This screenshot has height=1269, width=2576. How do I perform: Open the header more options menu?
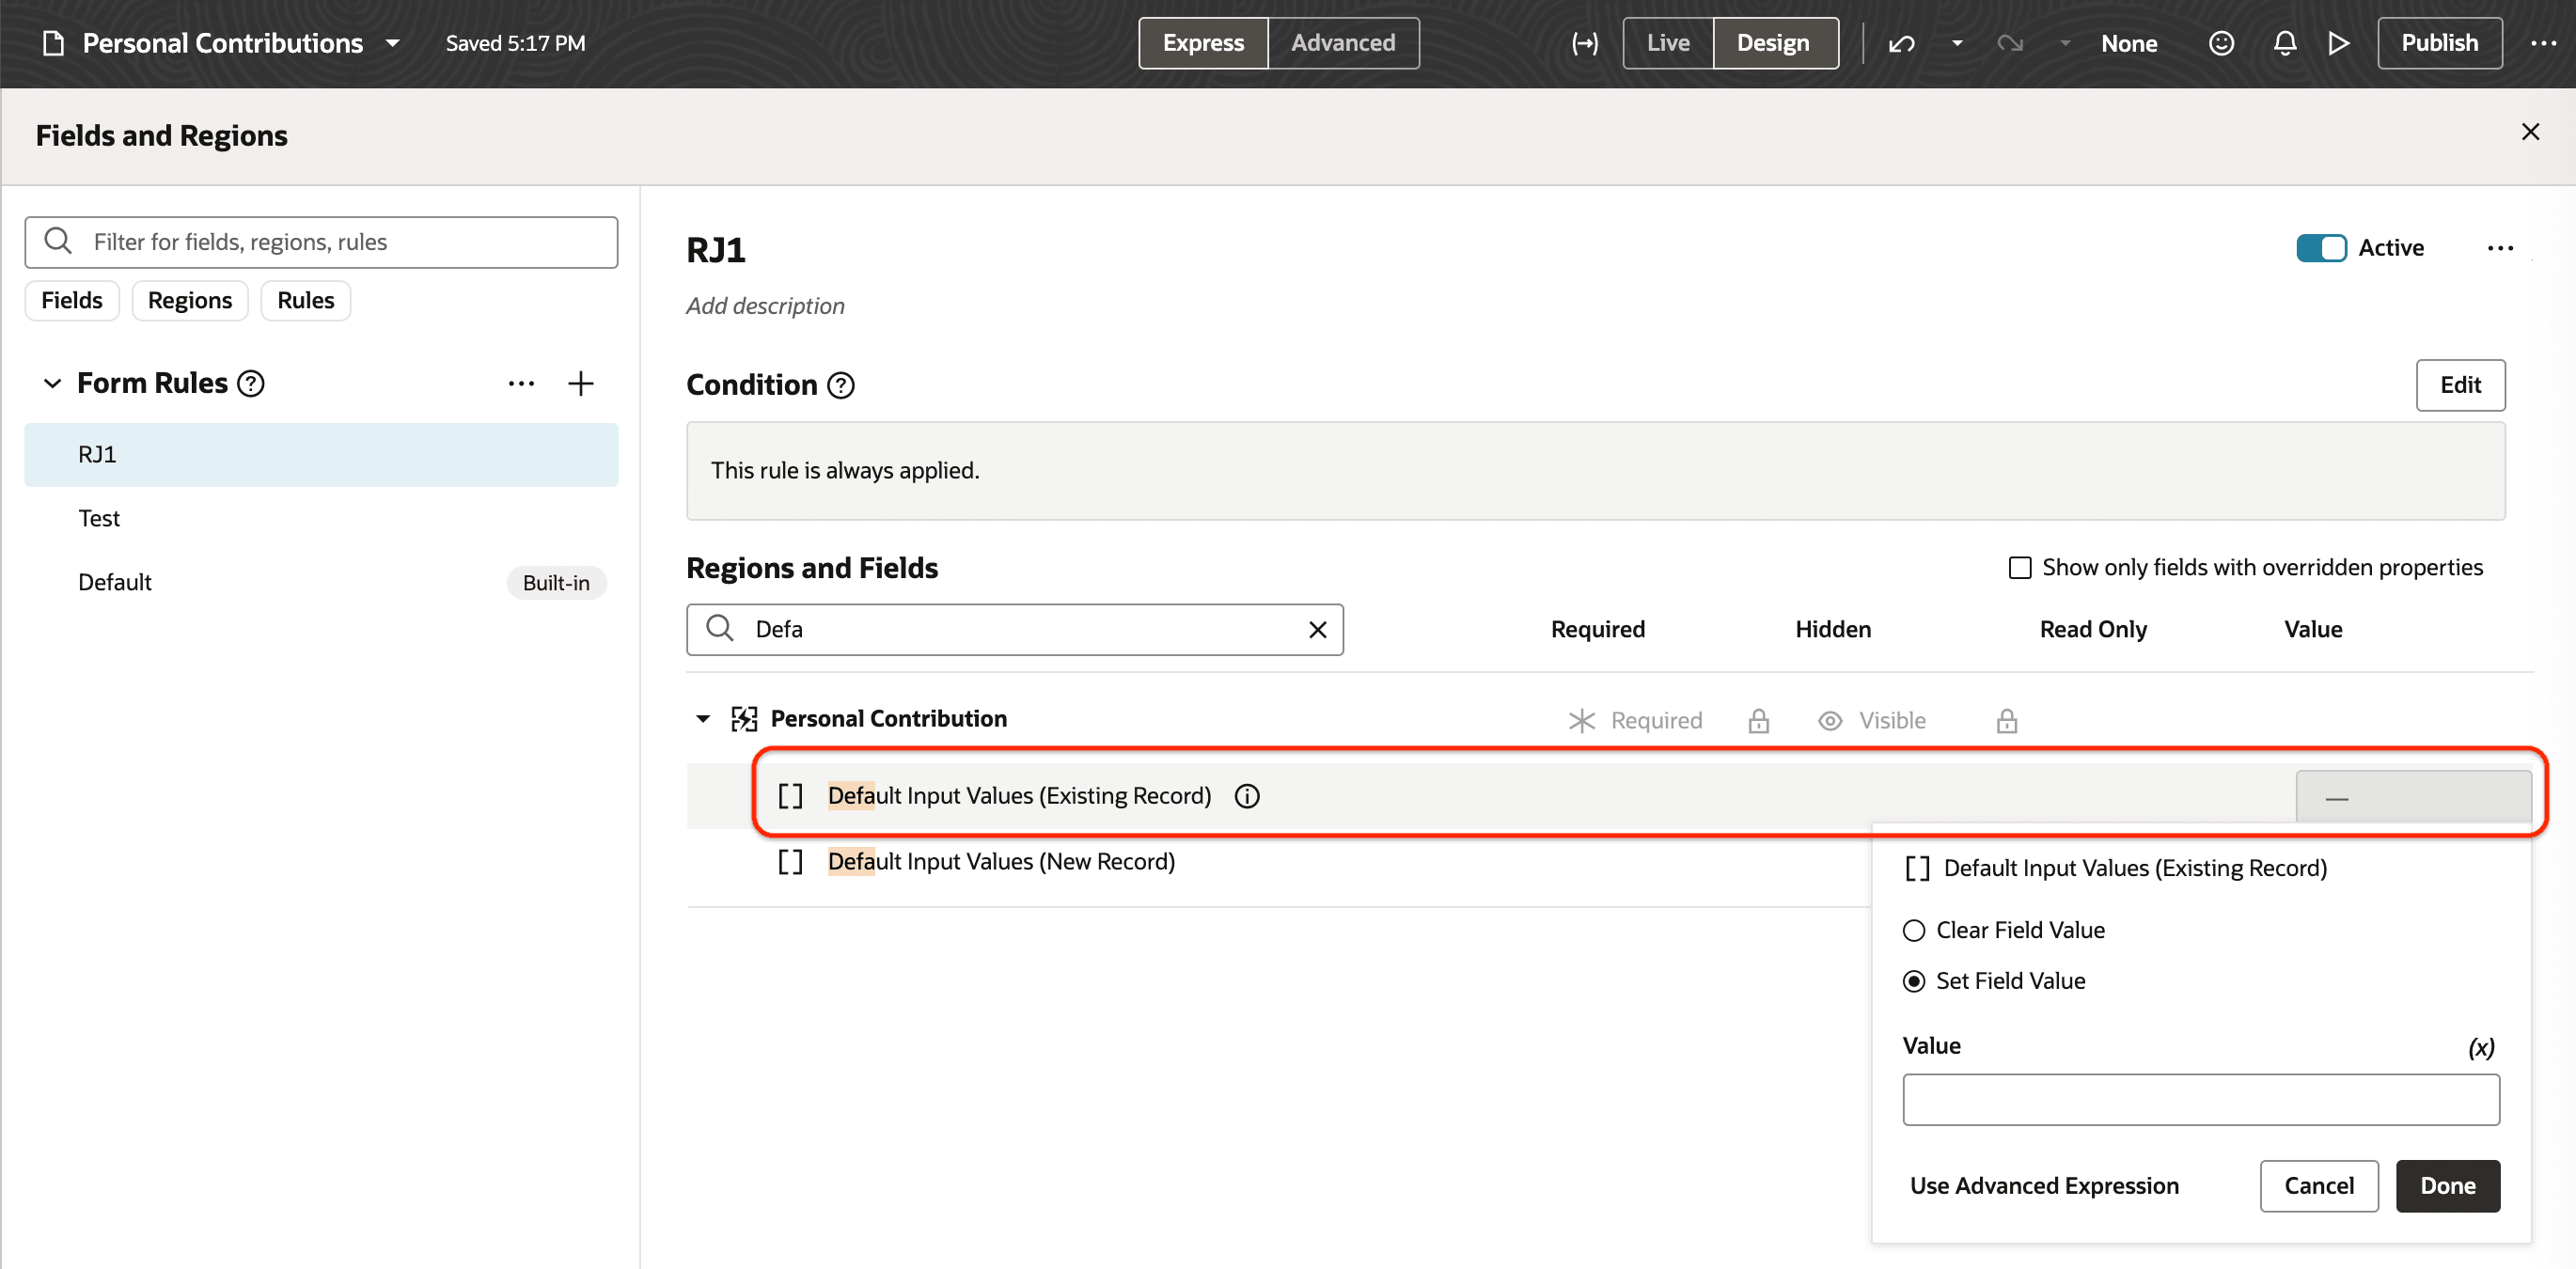(2543, 43)
